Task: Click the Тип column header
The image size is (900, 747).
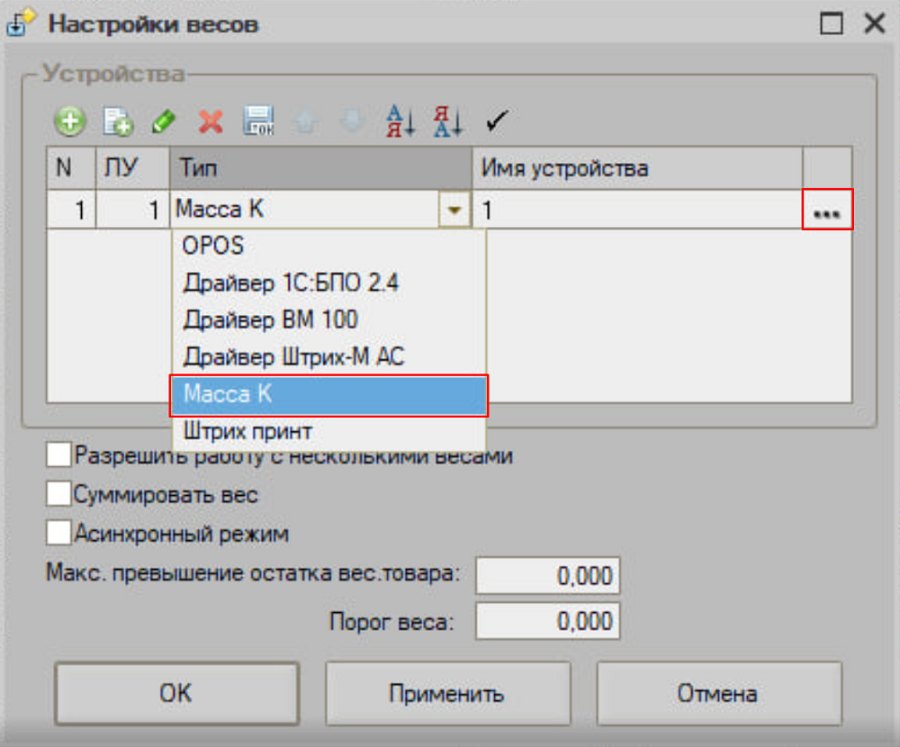Action: (x=321, y=168)
